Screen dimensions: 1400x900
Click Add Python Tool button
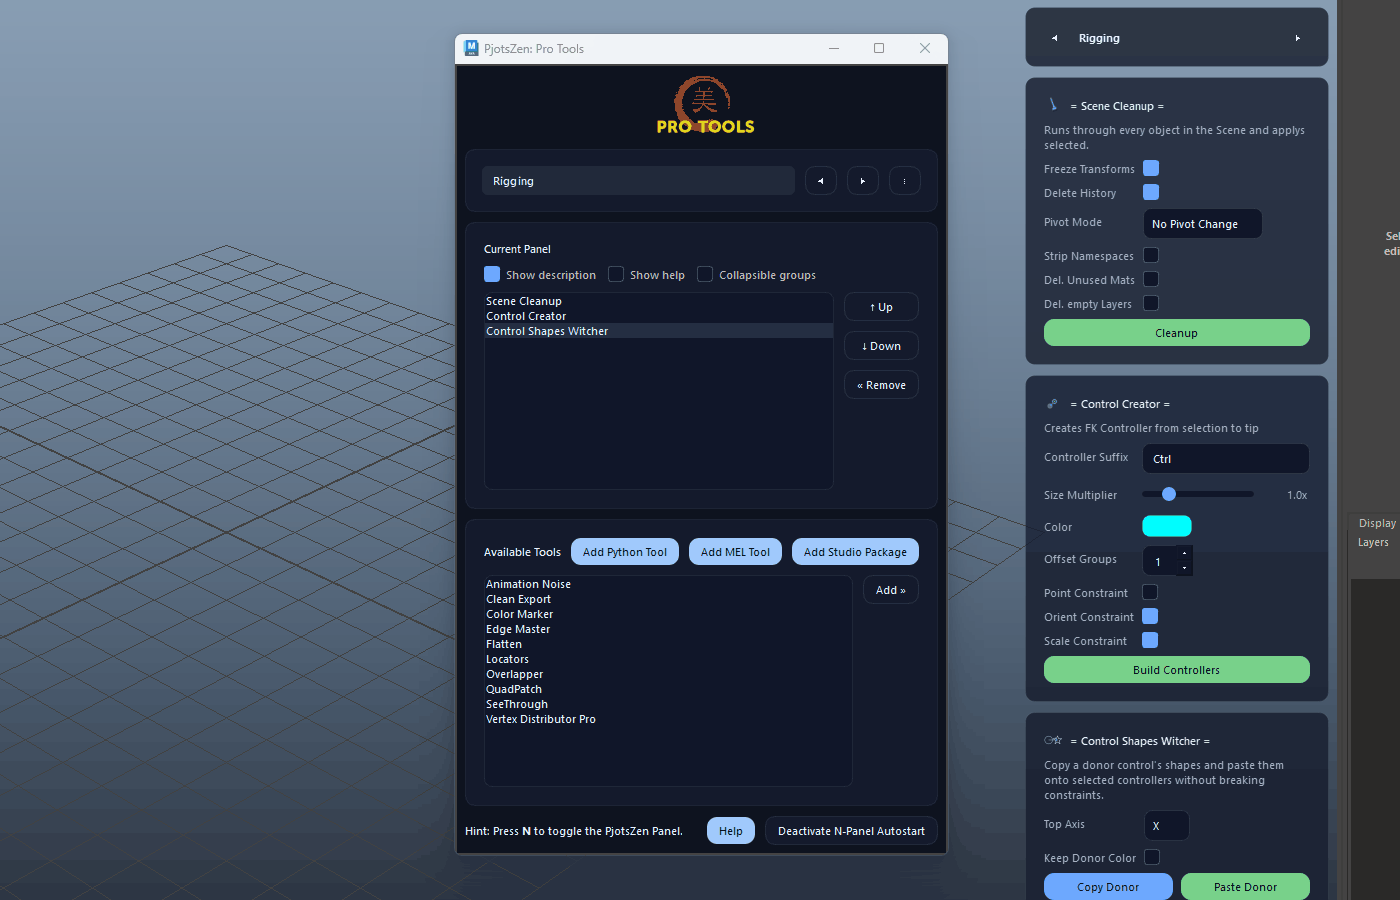tap(625, 552)
